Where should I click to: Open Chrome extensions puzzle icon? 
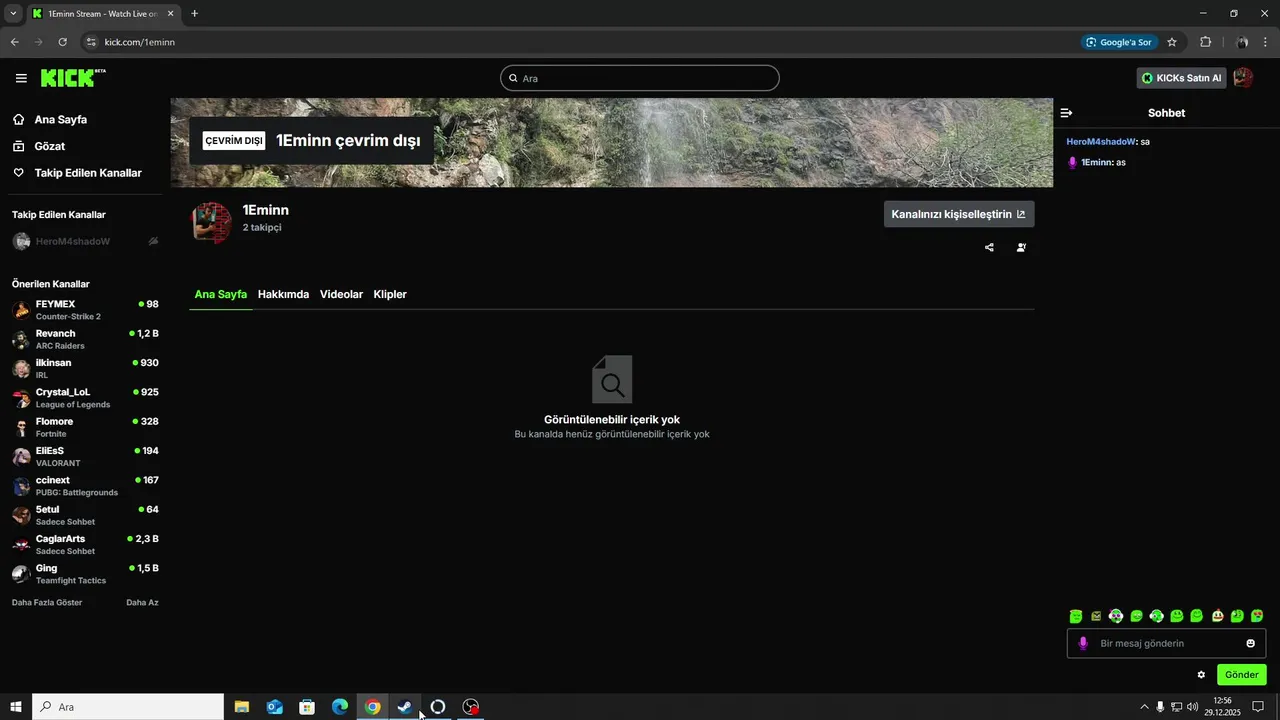pyautogui.click(x=1205, y=42)
